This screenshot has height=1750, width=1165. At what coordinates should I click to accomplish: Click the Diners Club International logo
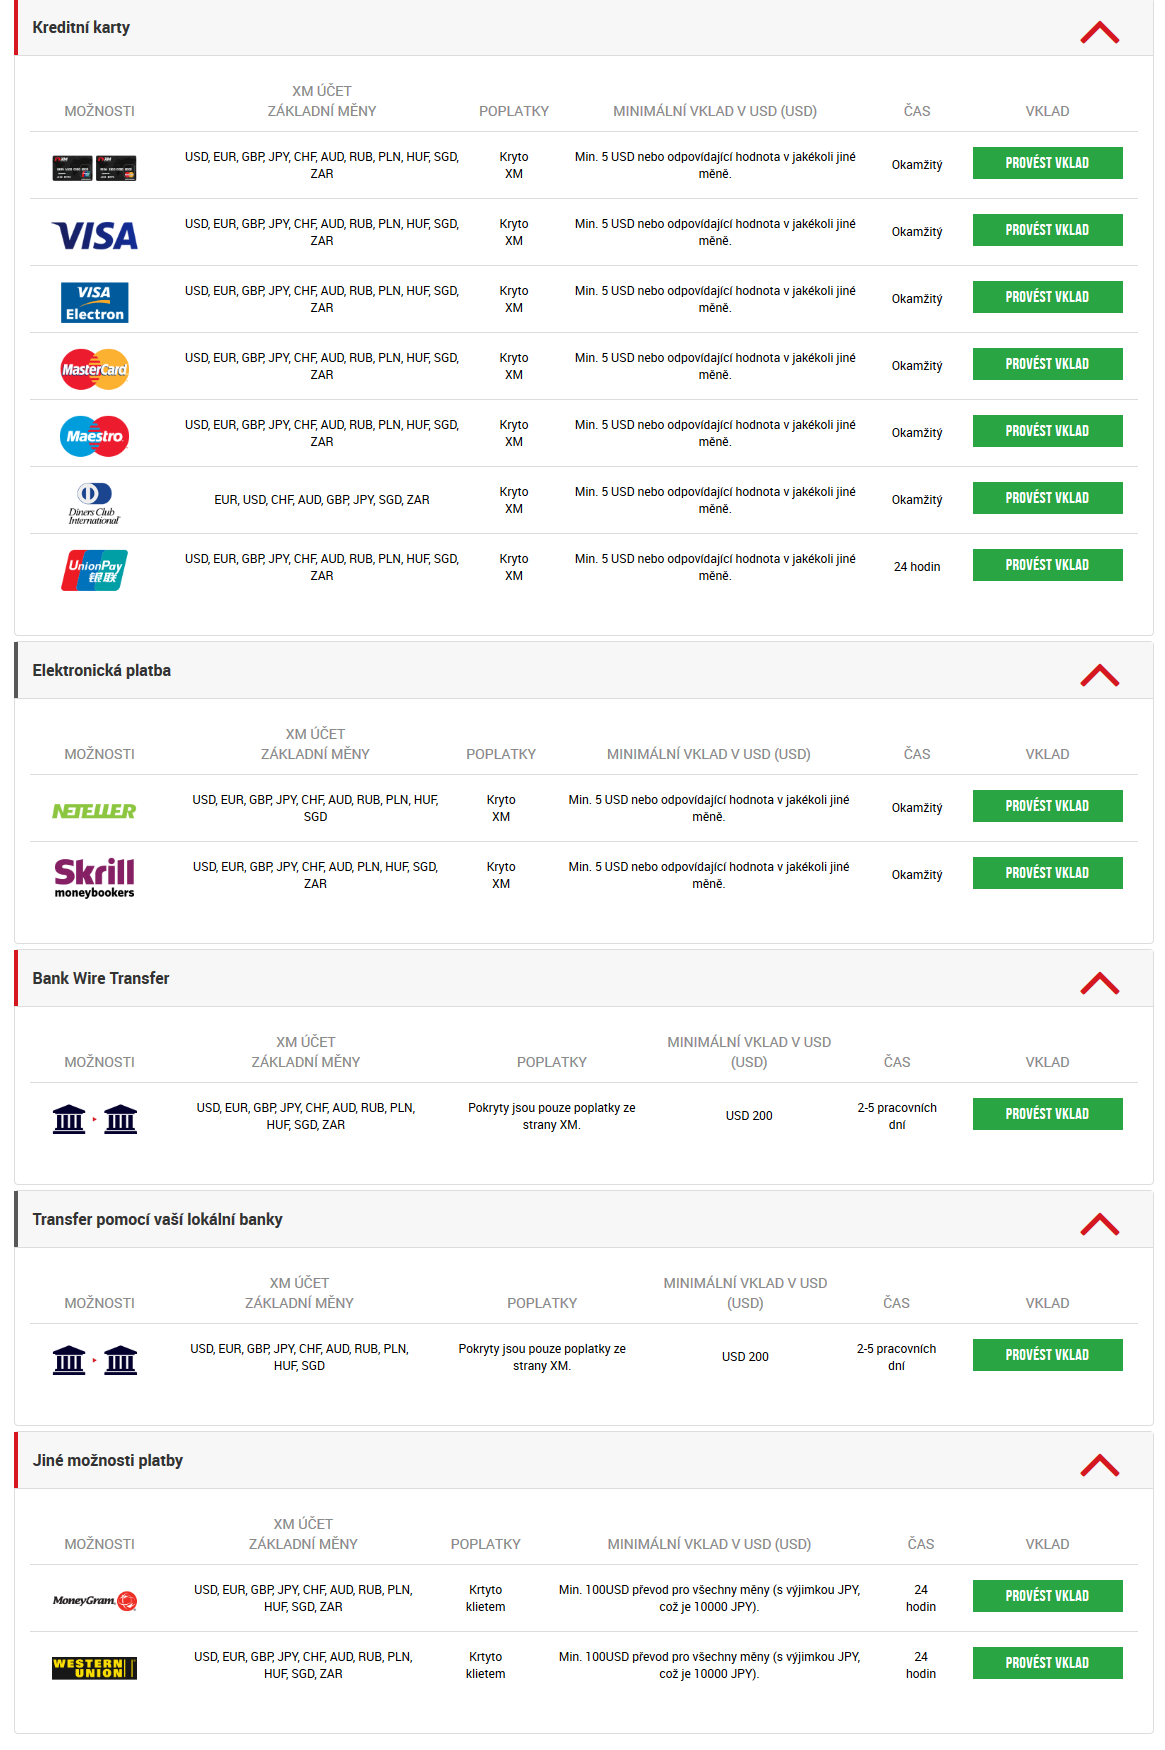pyautogui.click(x=95, y=503)
